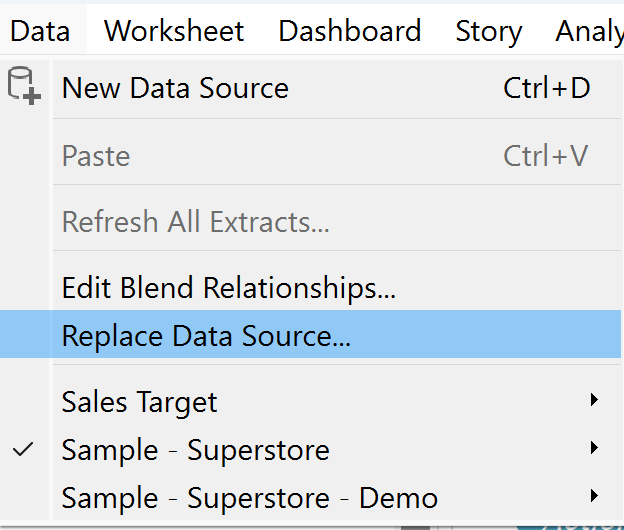Image resolution: width=624 pixels, height=530 pixels.
Task: Click the New Data Source cylinder icon
Action: [23, 86]
